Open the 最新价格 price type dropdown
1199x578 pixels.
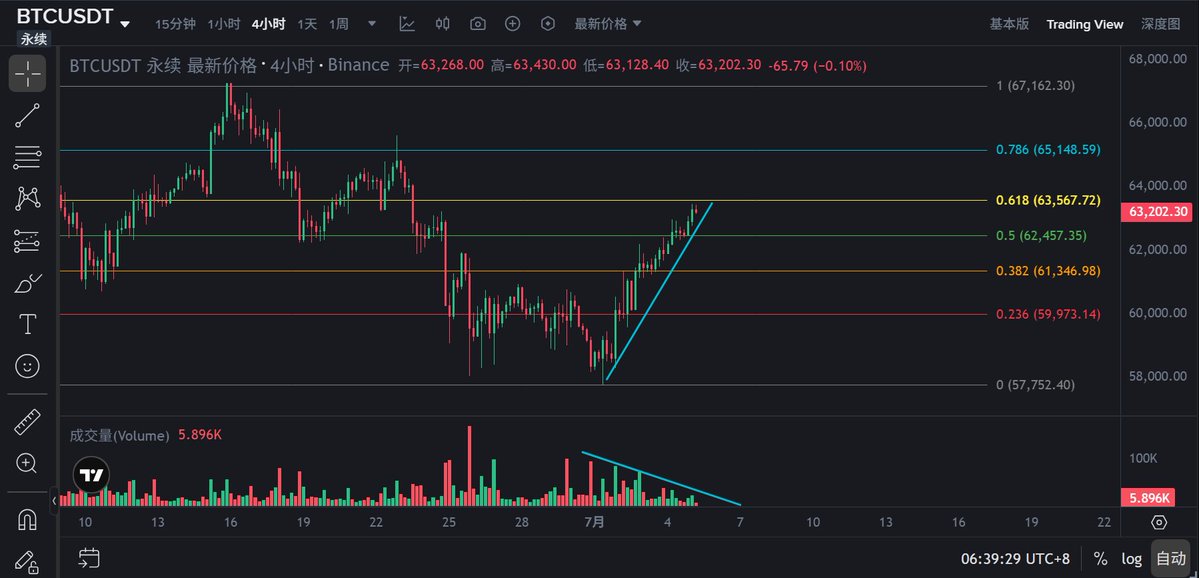(609, 24)
